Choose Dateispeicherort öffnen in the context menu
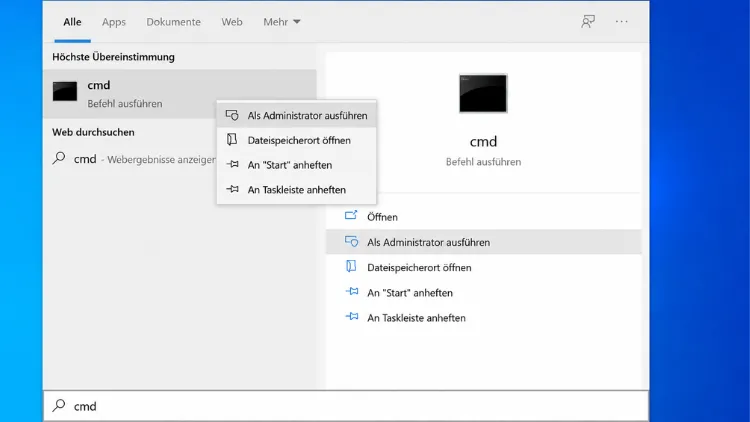The image size is (750, 422). coord(297,140)
